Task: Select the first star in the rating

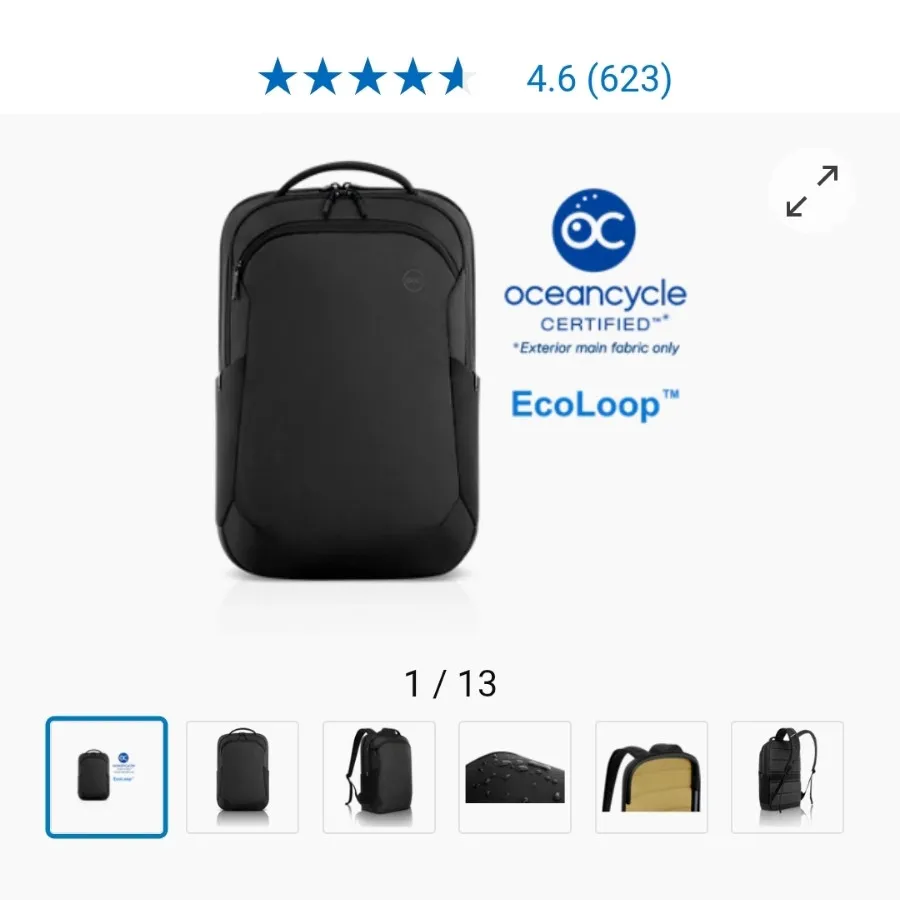Action: (278, 76)
